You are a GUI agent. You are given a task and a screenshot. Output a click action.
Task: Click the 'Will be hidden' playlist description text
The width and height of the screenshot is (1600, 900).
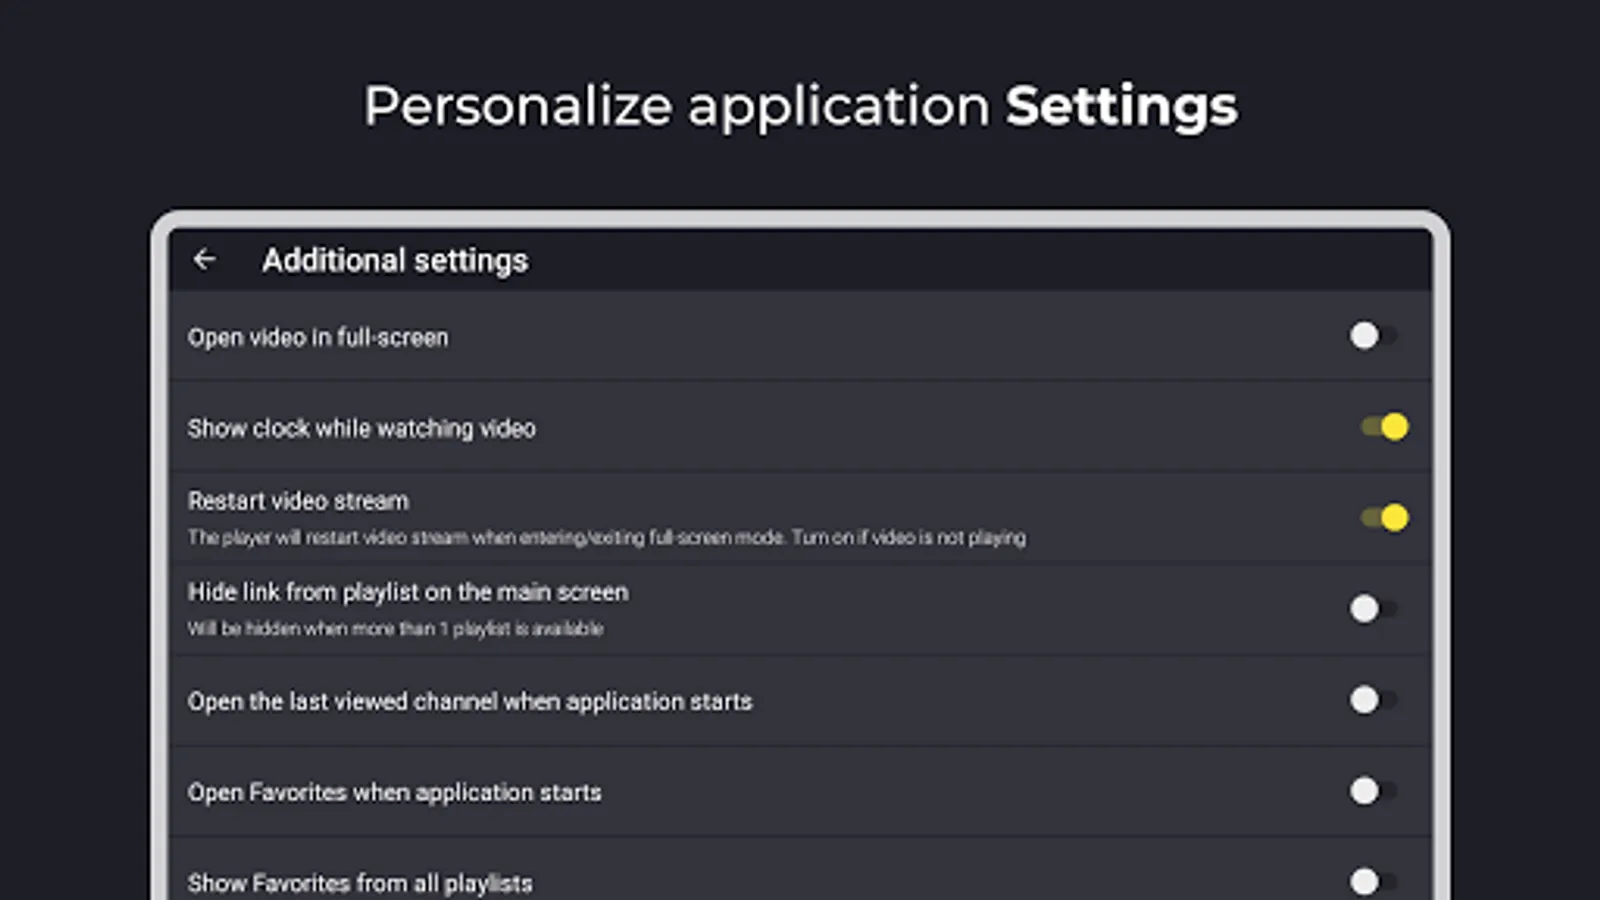(x=395, y=629)
